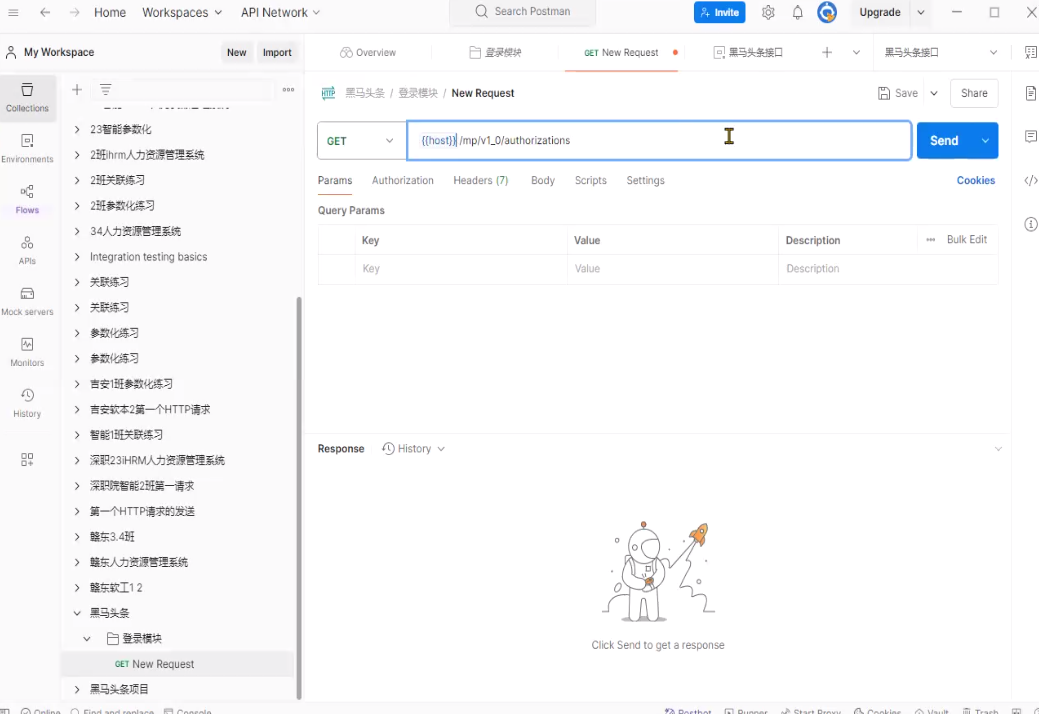Open the Upgrade dropdown arrow
This screenshot has width=1039, height=714.
coord(921,12)
